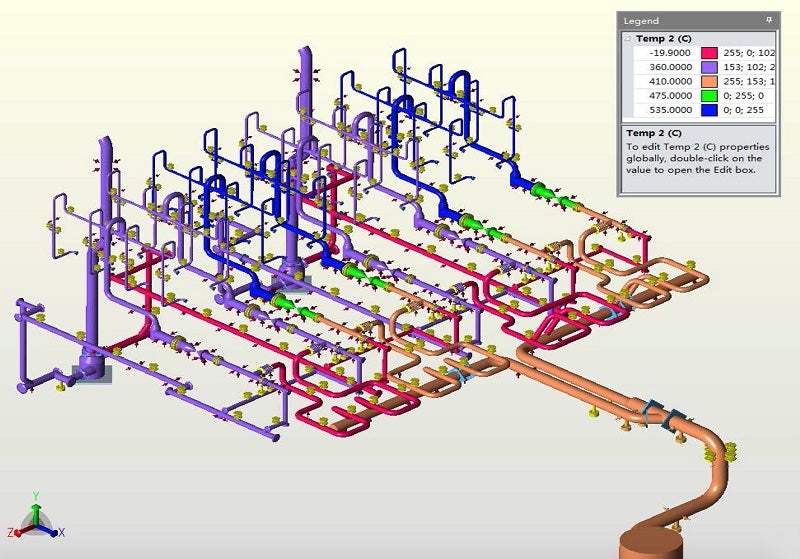Click the 360.0000 temperature value cell
The height and width of the screenshot is (559, 800).
[x=669, y=67]
